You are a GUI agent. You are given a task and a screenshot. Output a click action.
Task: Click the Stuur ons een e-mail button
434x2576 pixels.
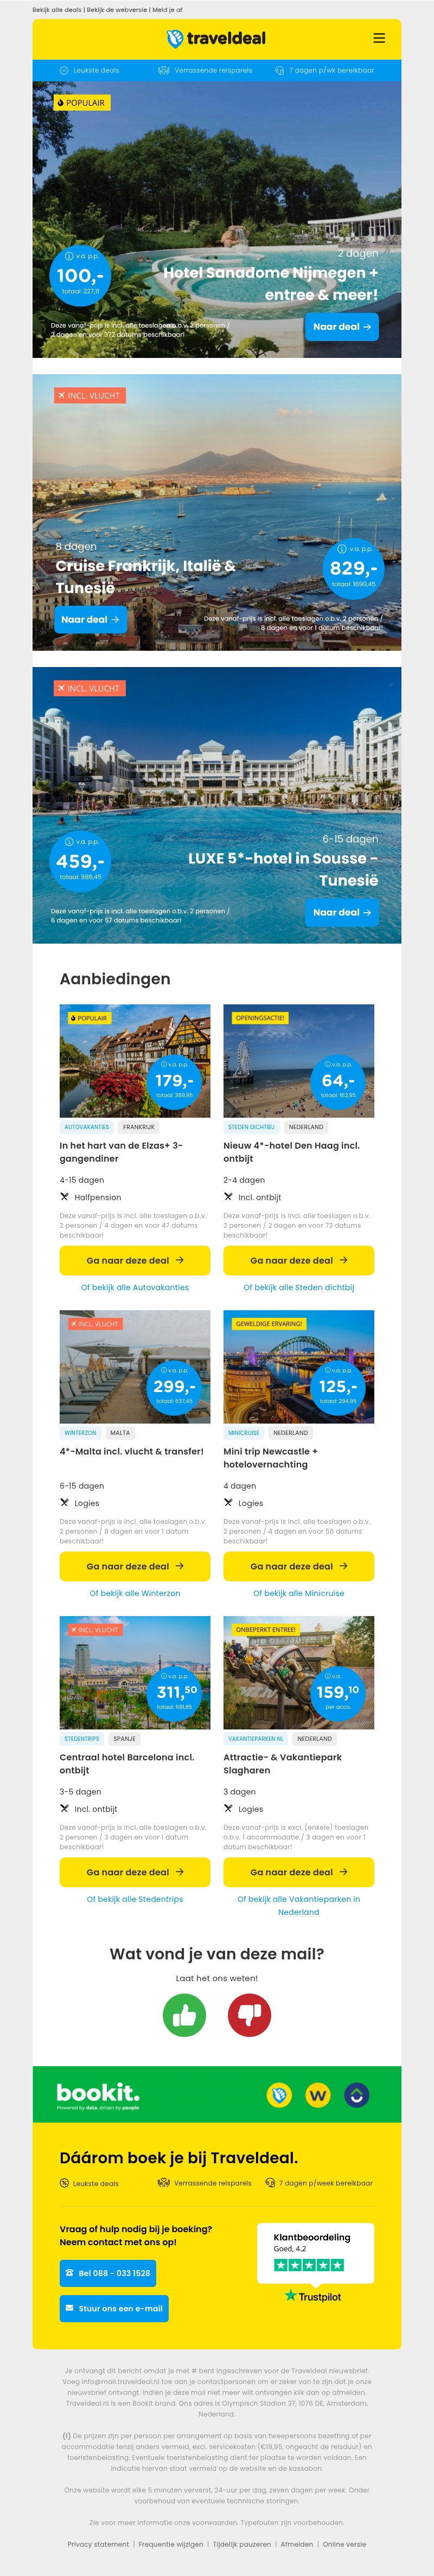pyautogui.click(x=114, y=2308)
